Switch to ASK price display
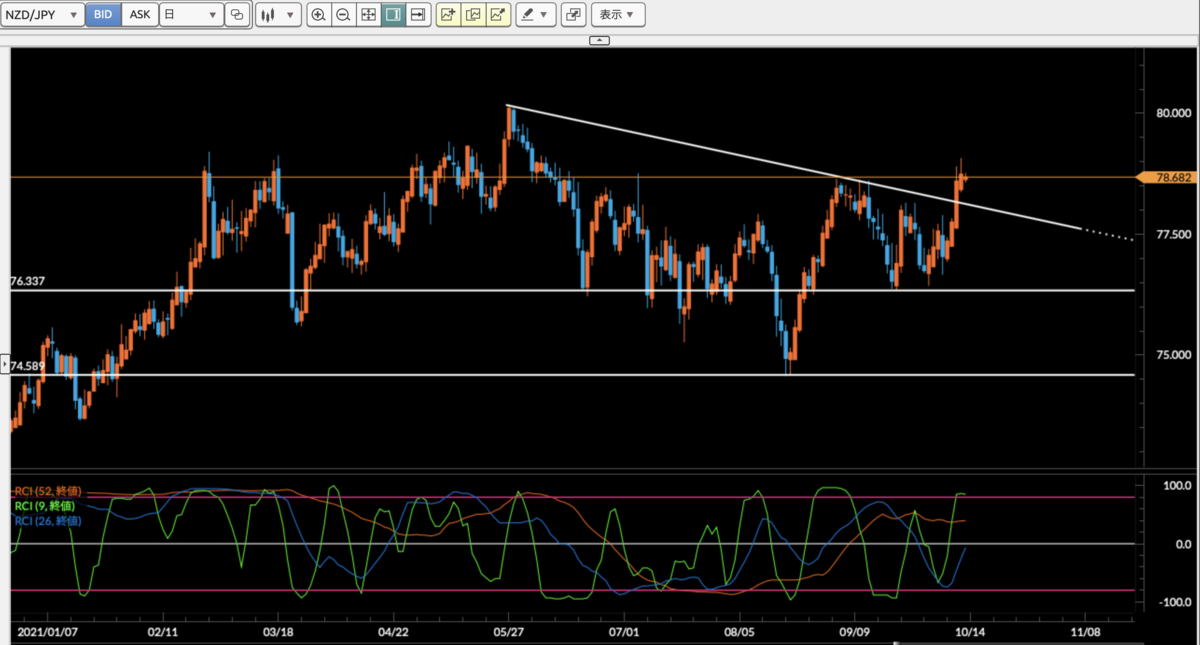The width and height of the screenshot is (1200, 645). 140,15
